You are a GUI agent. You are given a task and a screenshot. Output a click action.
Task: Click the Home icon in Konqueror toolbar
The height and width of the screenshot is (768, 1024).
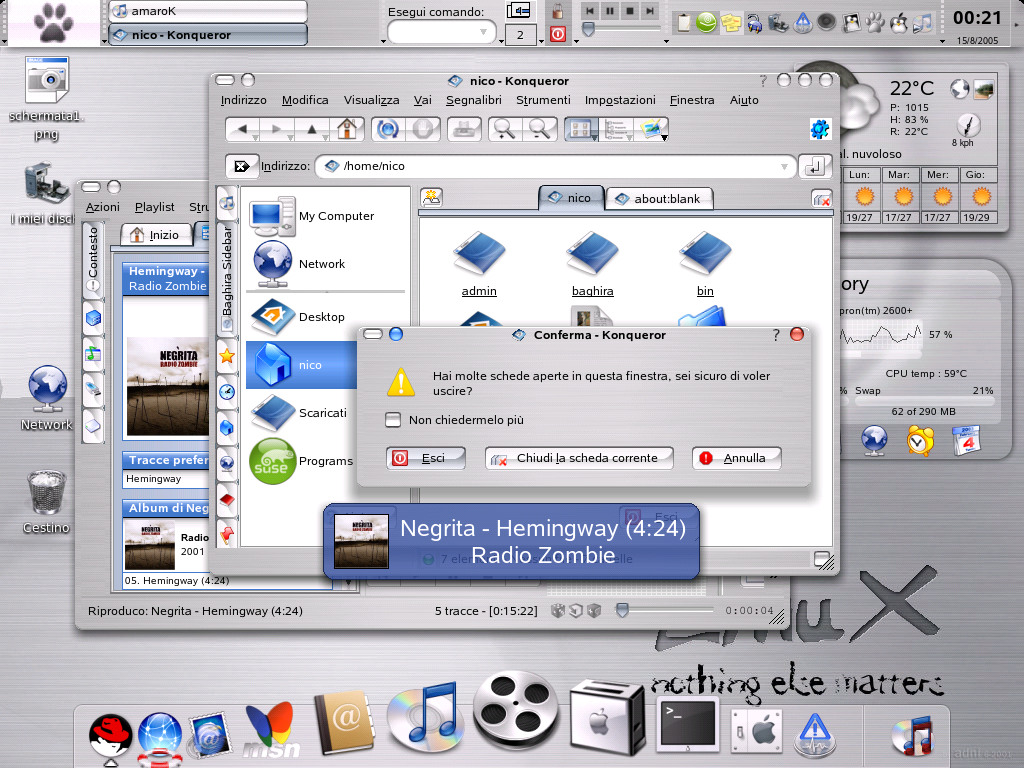(x=347, y=129)
